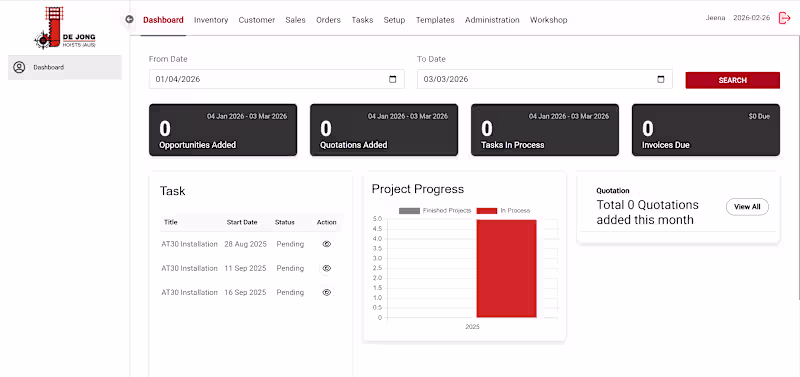Image resolution: width=800 pixels, height=377 pixels.
Task: Click Pending status in 11 Sep 2025 row
Action: [x=290, y=268]
